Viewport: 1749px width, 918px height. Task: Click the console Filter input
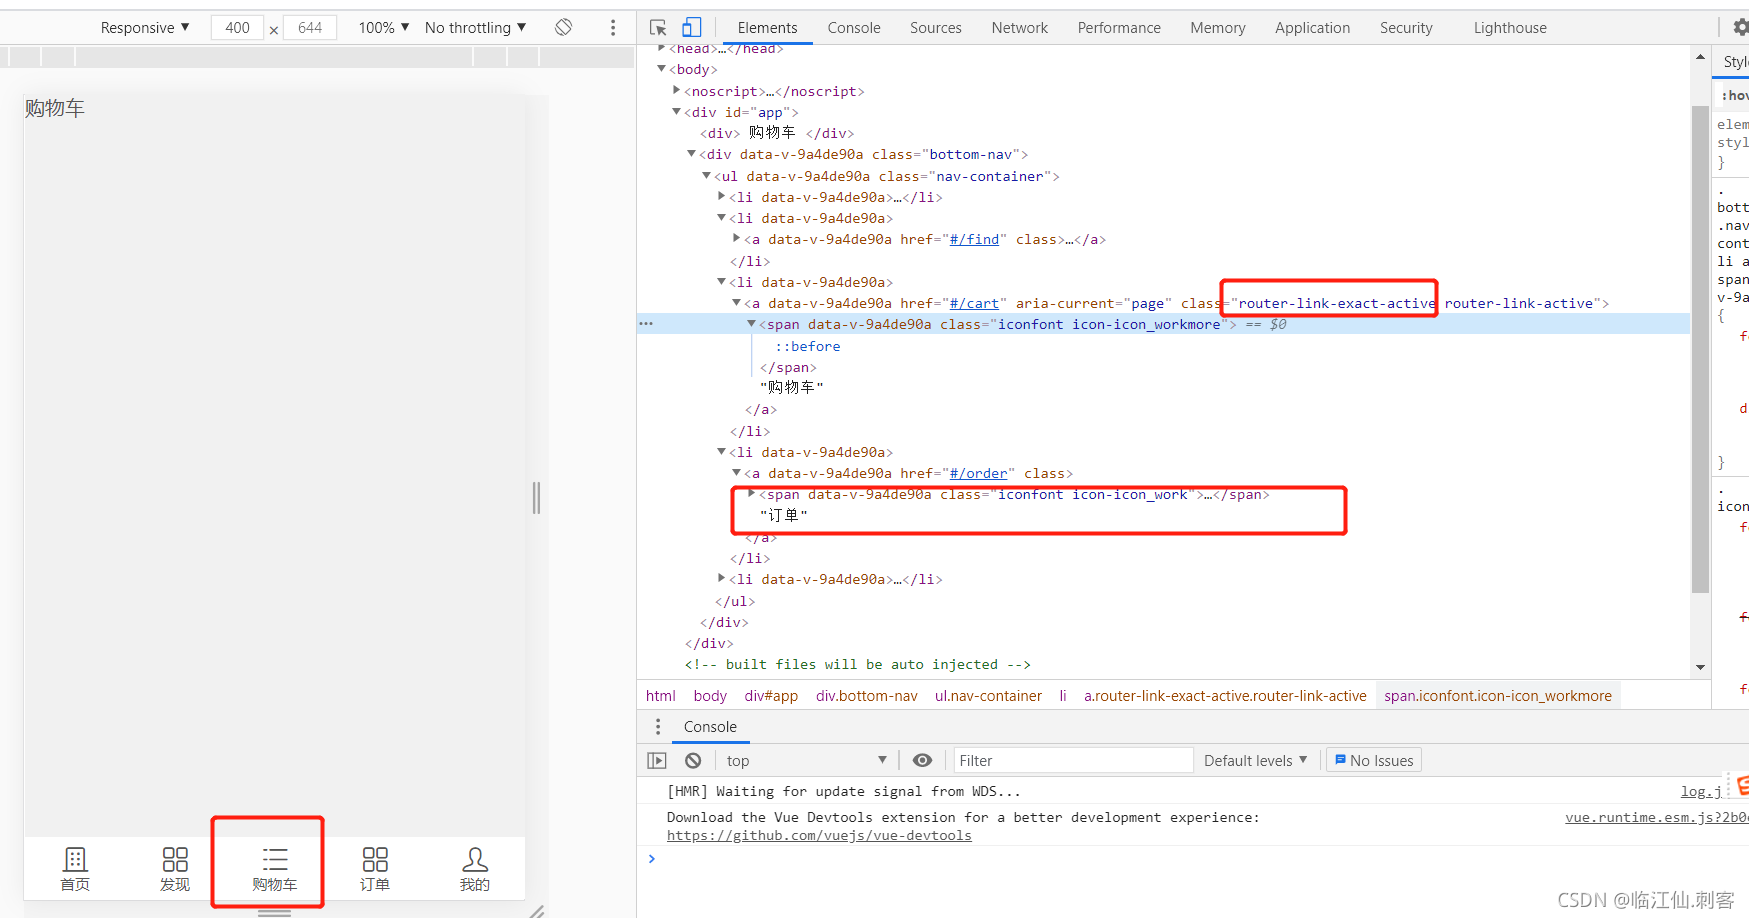(x=1073, y=761)
